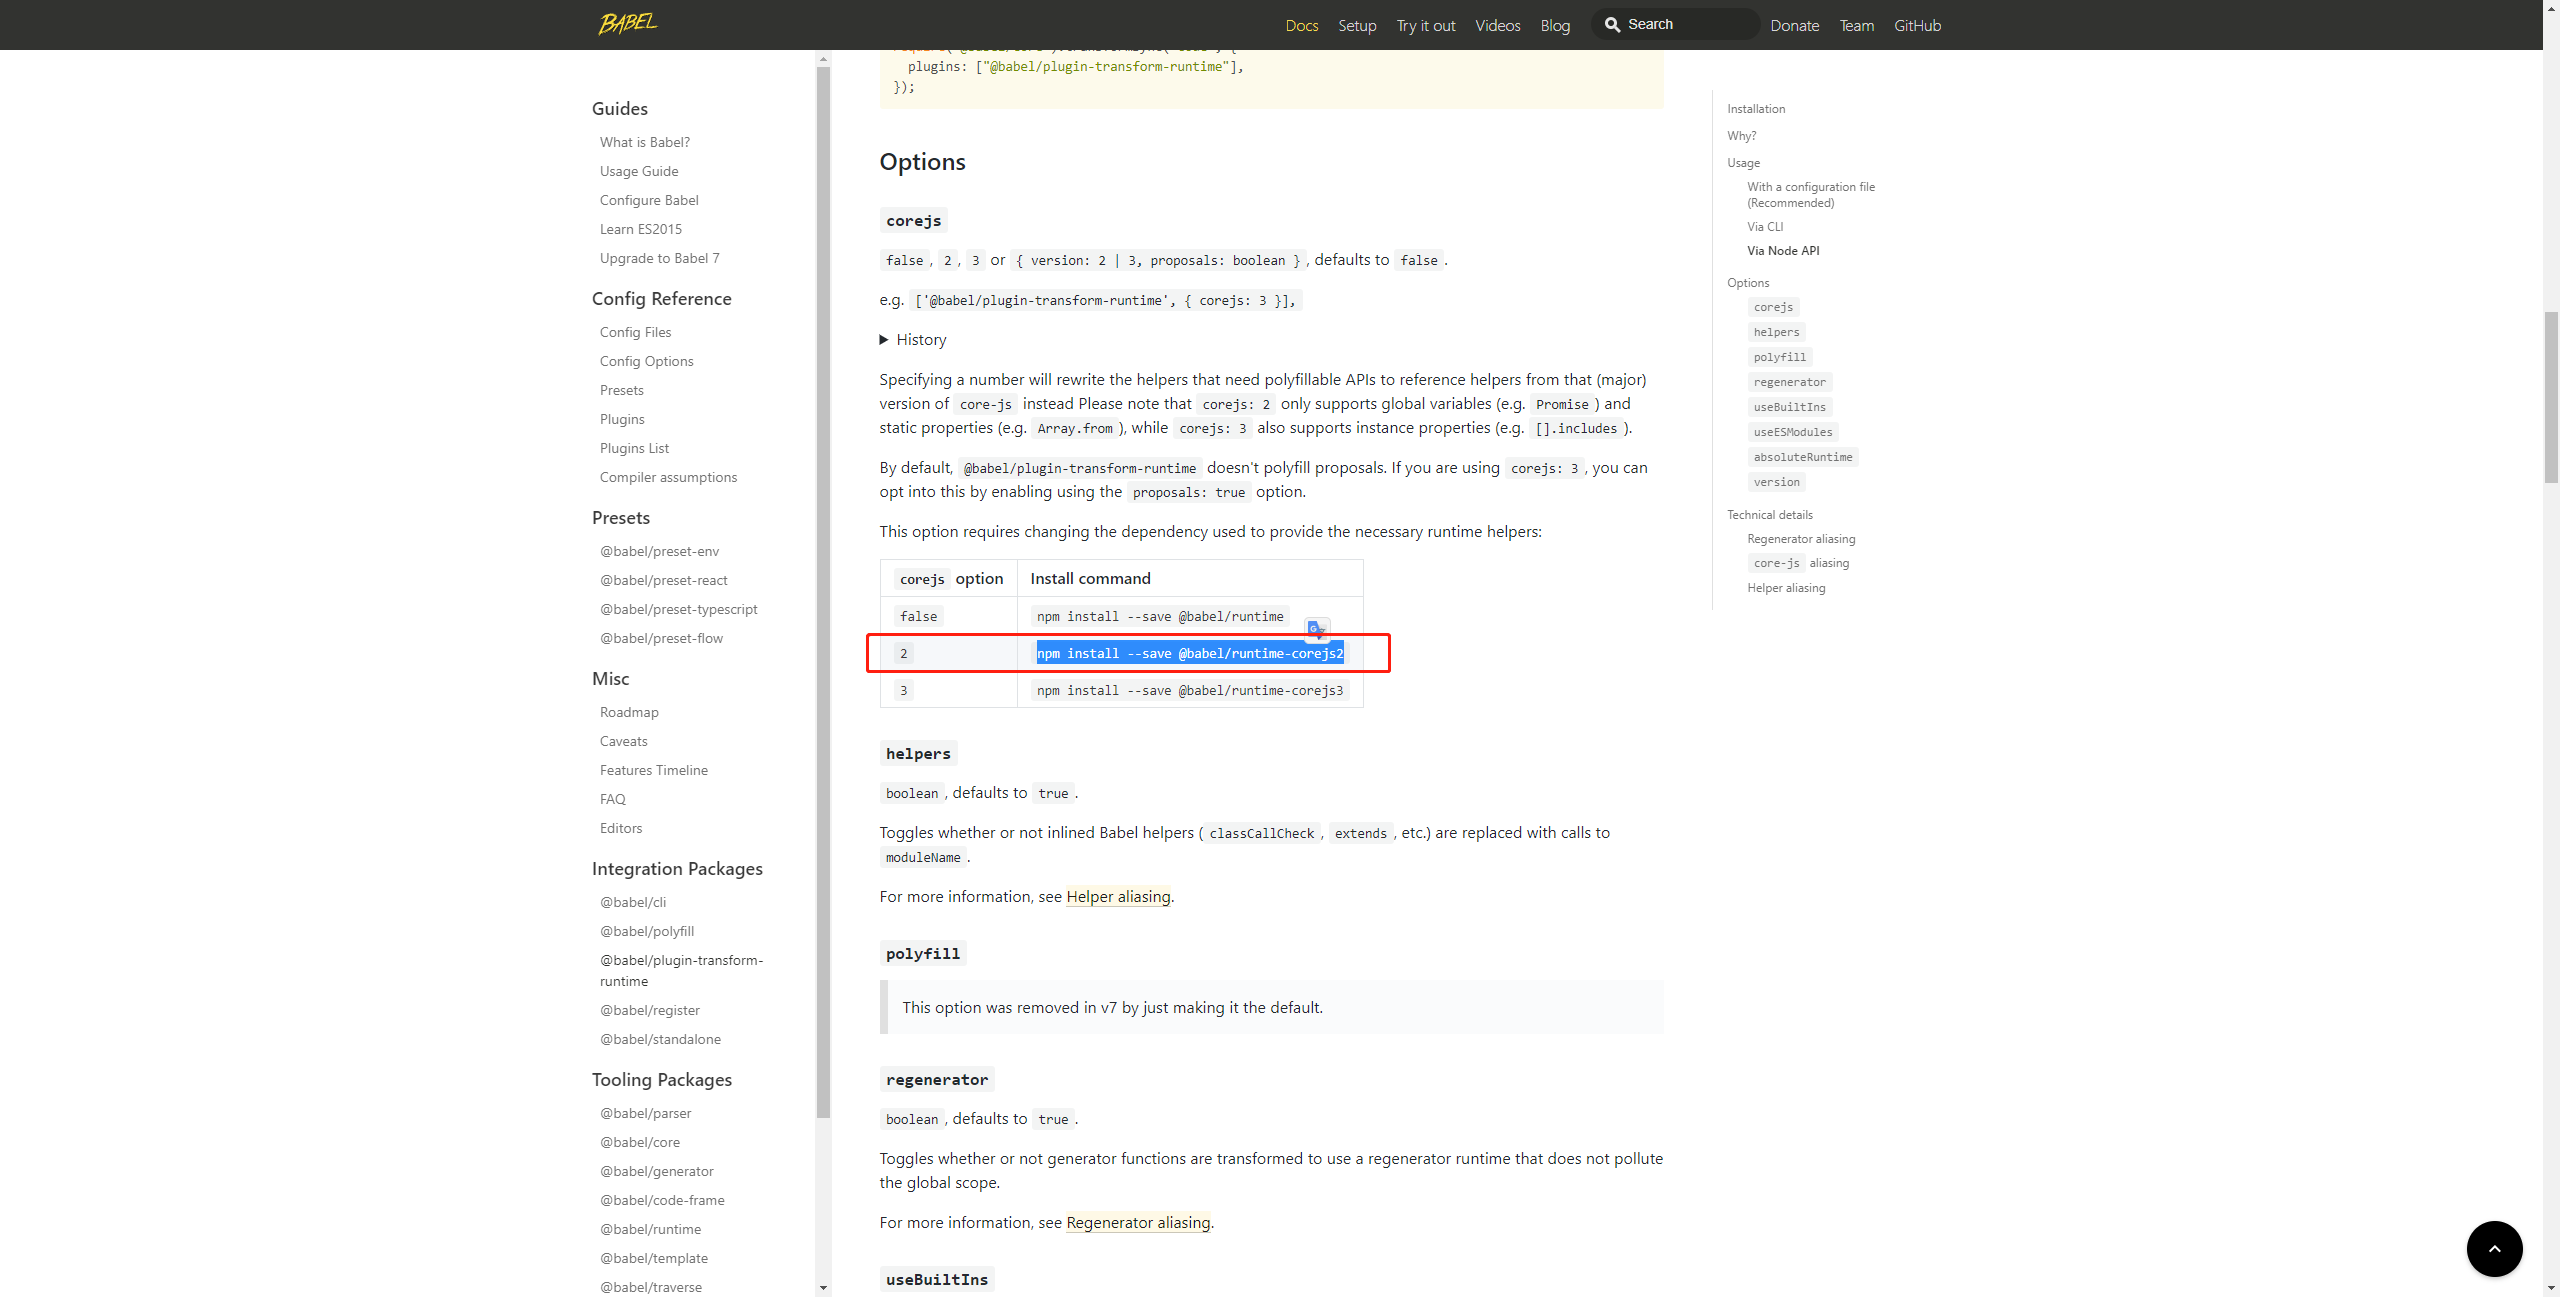This screenshot has width=2560, height=1297.
Task: Focus the Search input field
Action: click(x=1675, y=24)
